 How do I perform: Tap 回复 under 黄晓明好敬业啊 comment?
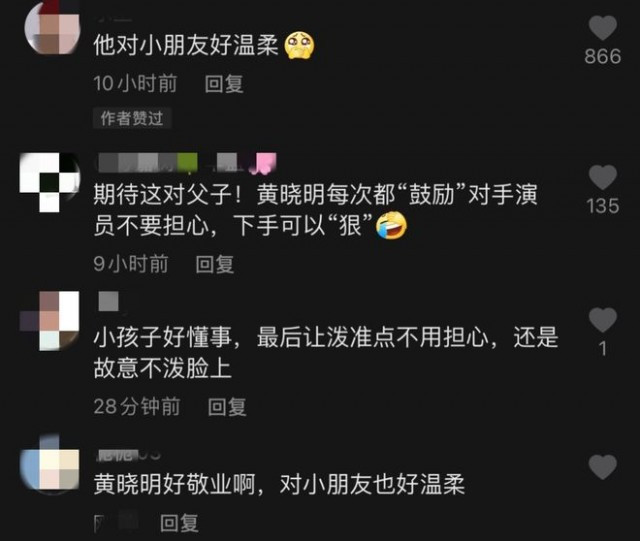tap(179, 523)
